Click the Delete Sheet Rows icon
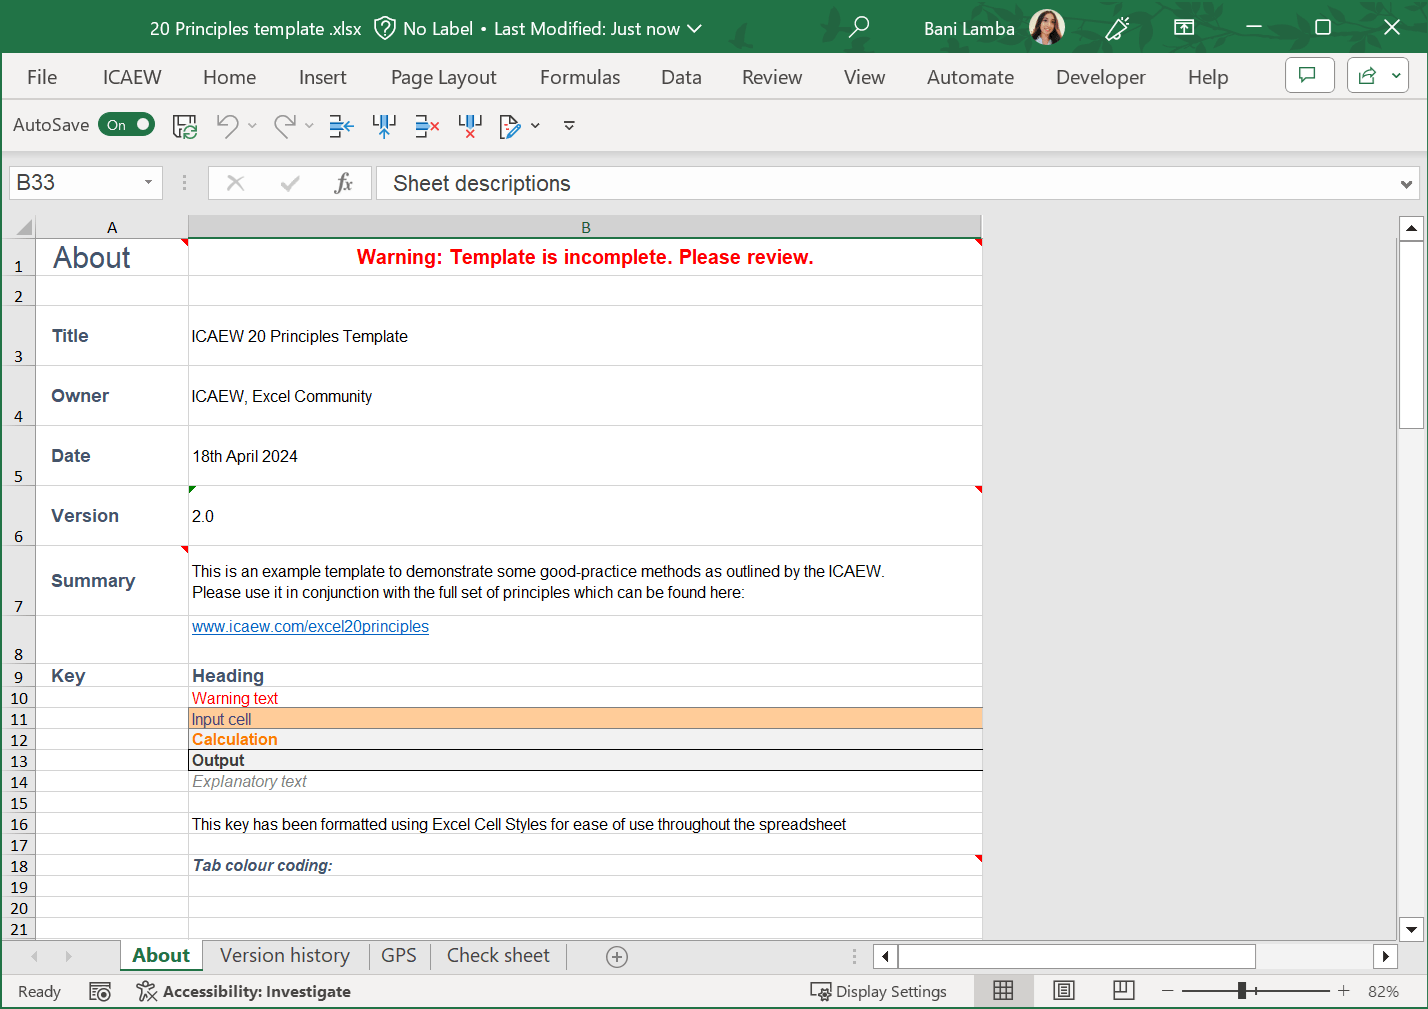Viewport: 1428px width, 1009px height. pyautogui.click(x=427, y=126)
